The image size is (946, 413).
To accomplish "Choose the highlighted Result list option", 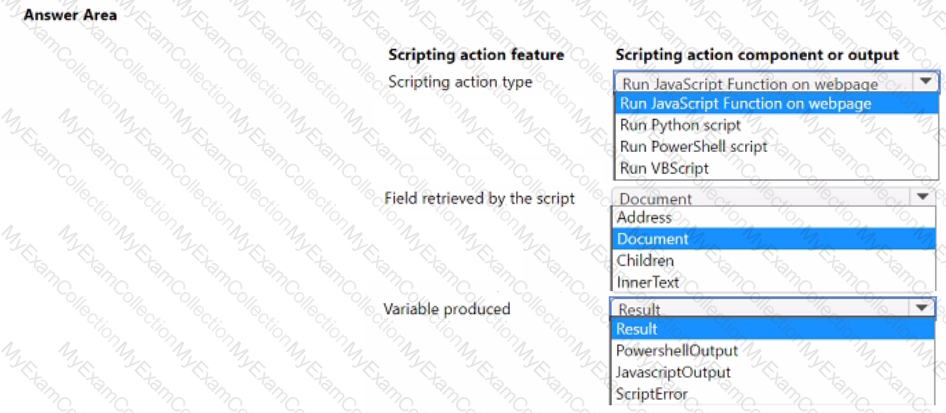I will 637,329.
